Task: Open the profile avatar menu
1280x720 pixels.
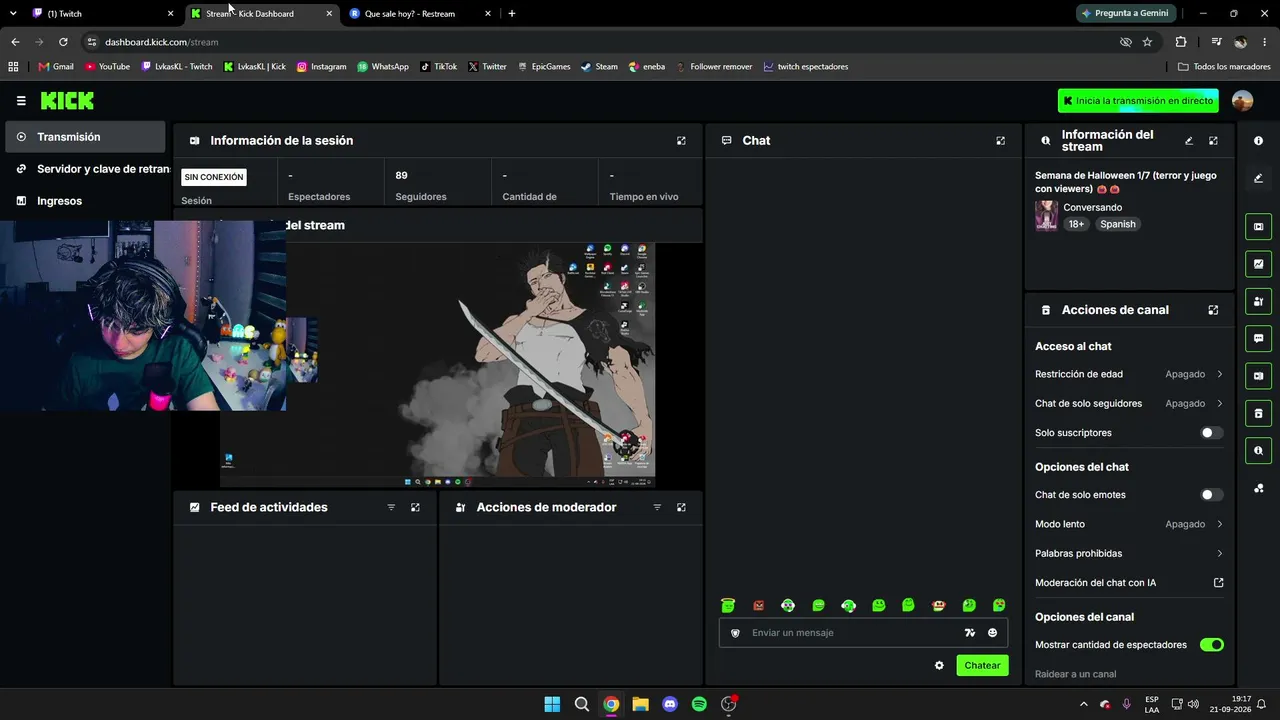Action: 1242,101
